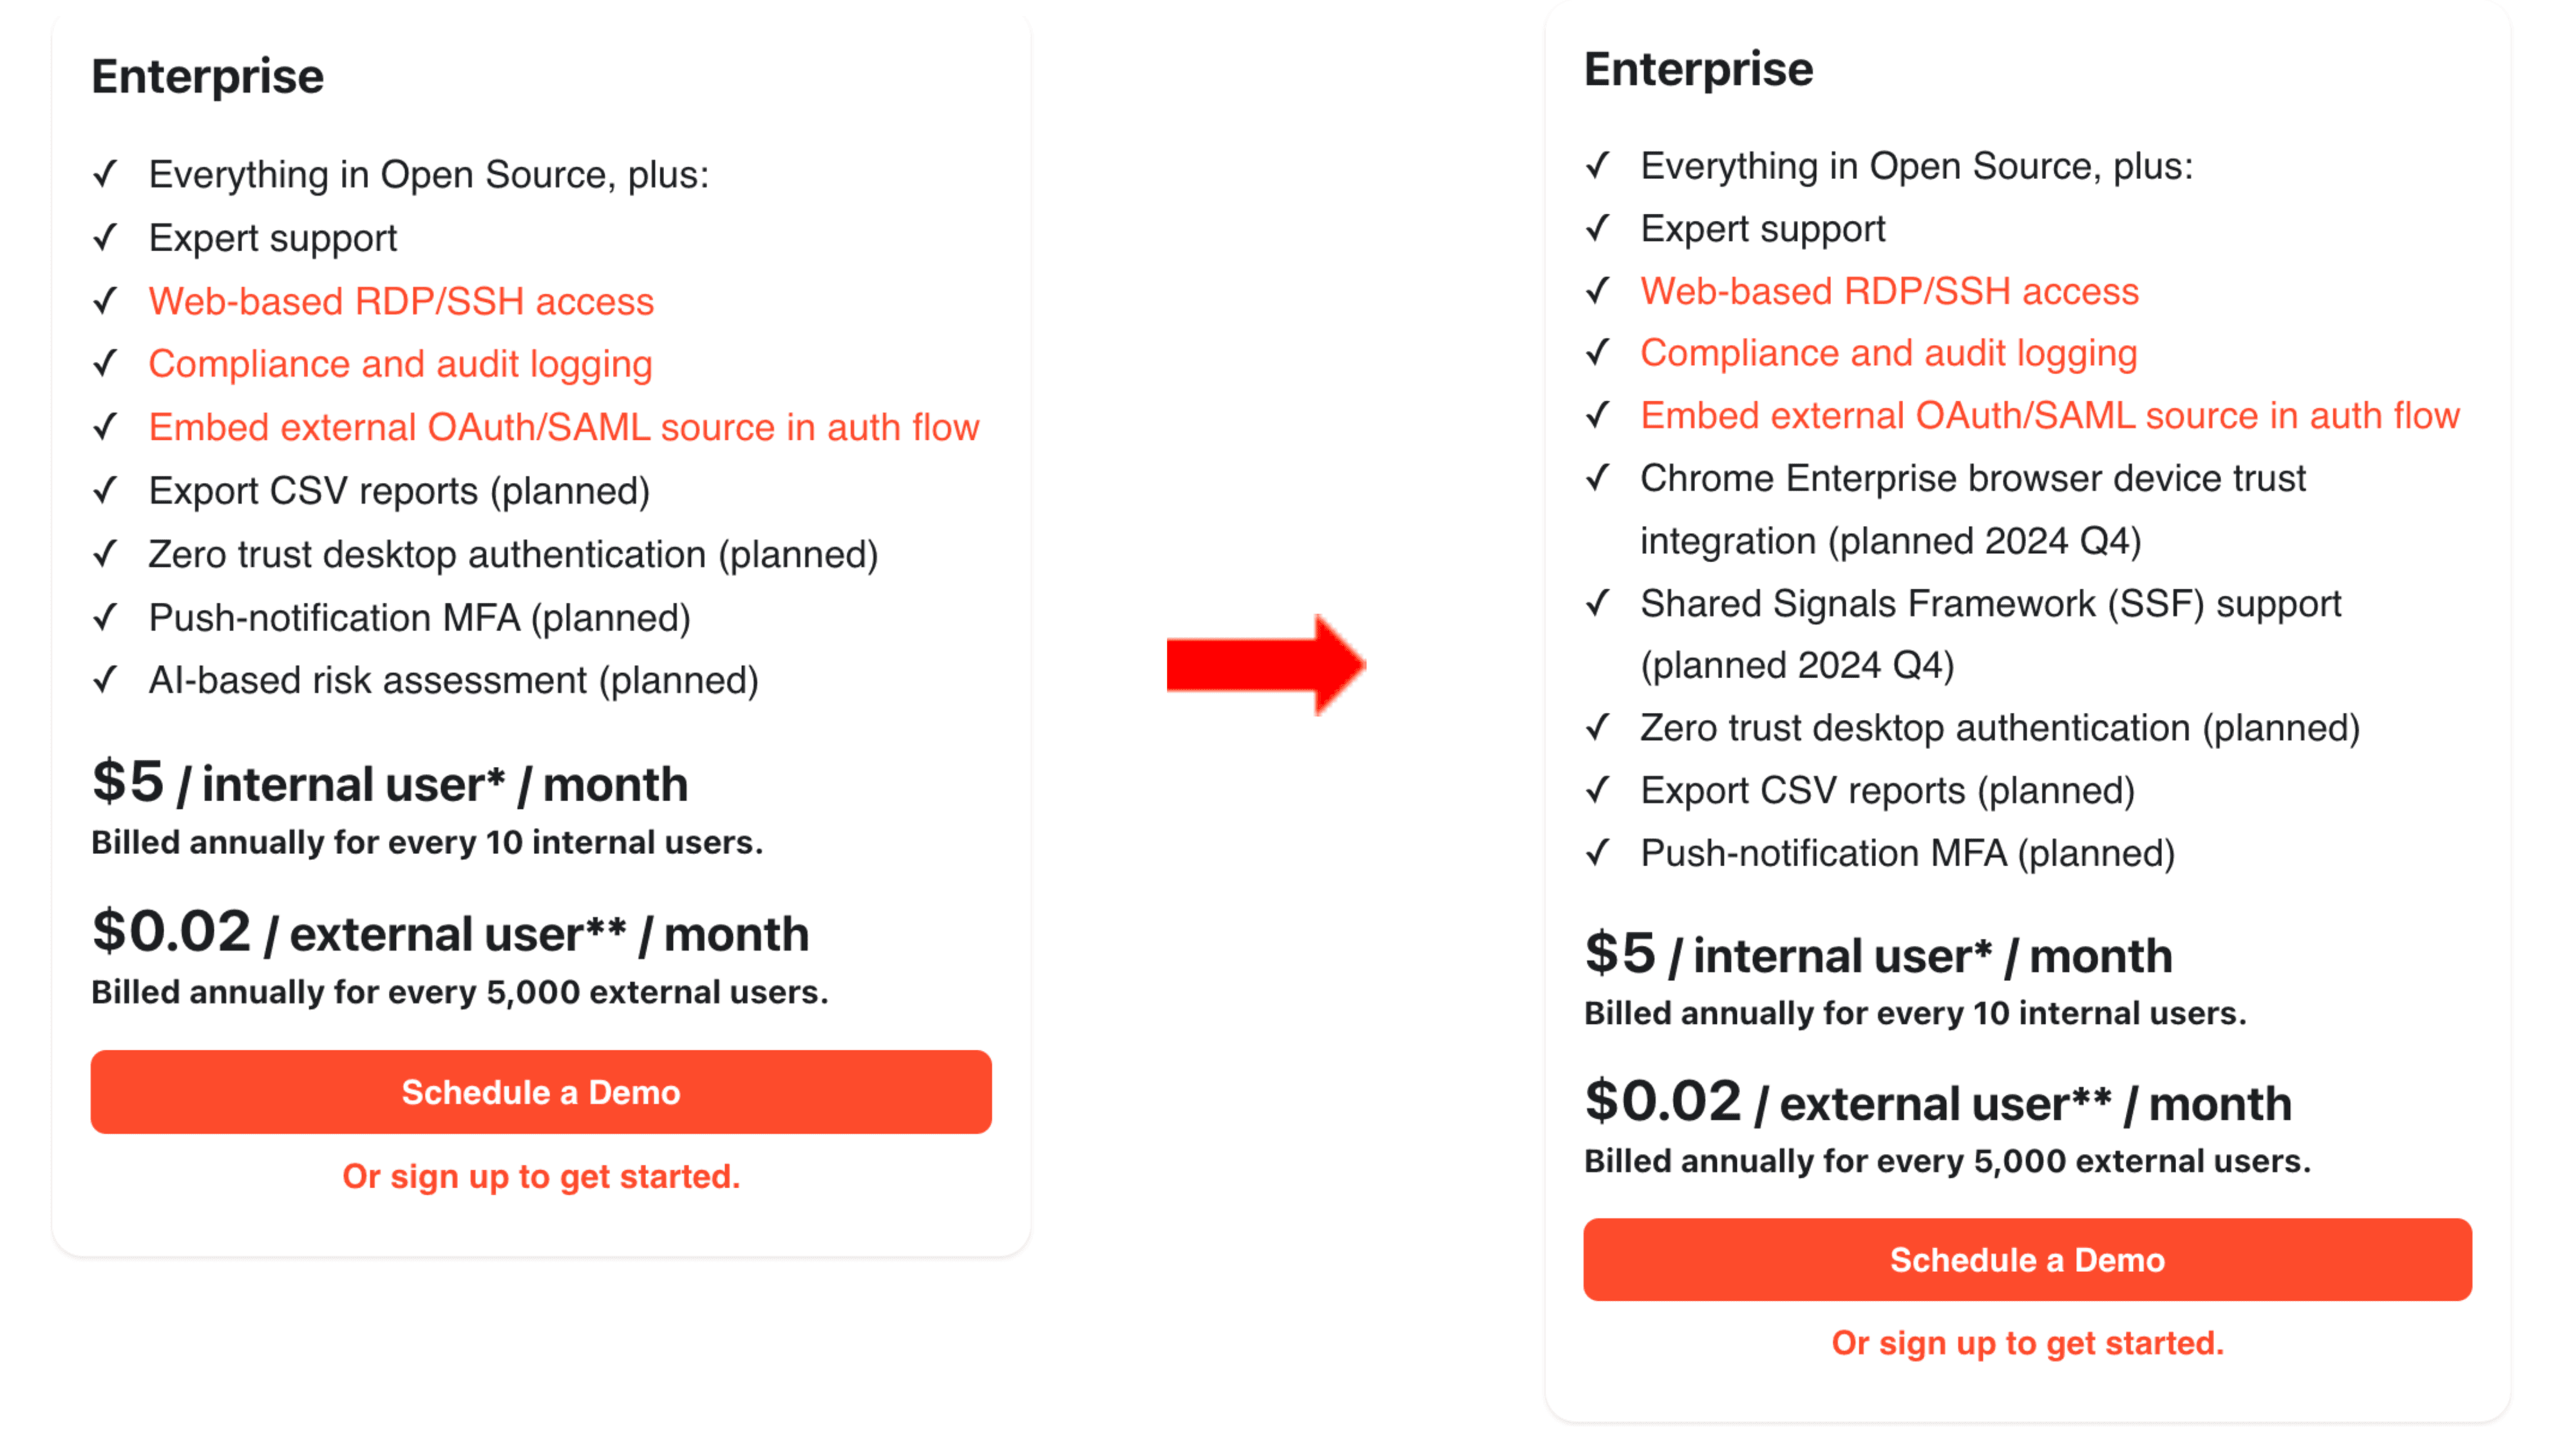This screenshot has height=1449, width=2576.
Task: Click Export CSV reports checkmark in right card
Action: click(x=1597, y=790)
